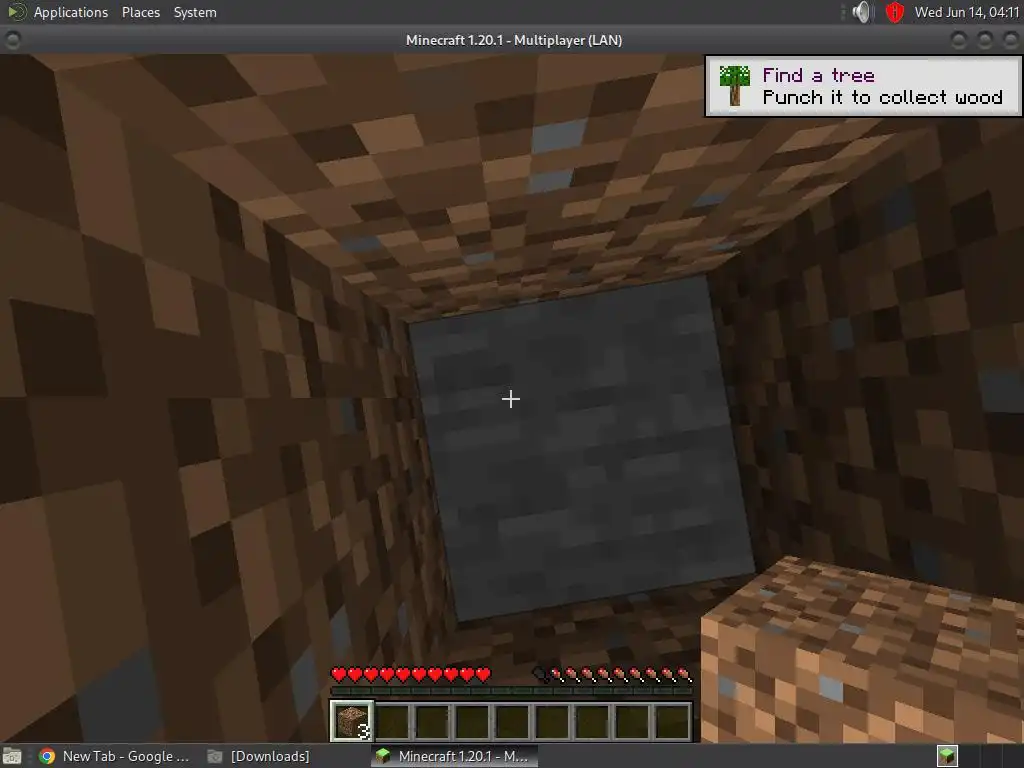Click the hunger drumsticks bar

(612, 674)
